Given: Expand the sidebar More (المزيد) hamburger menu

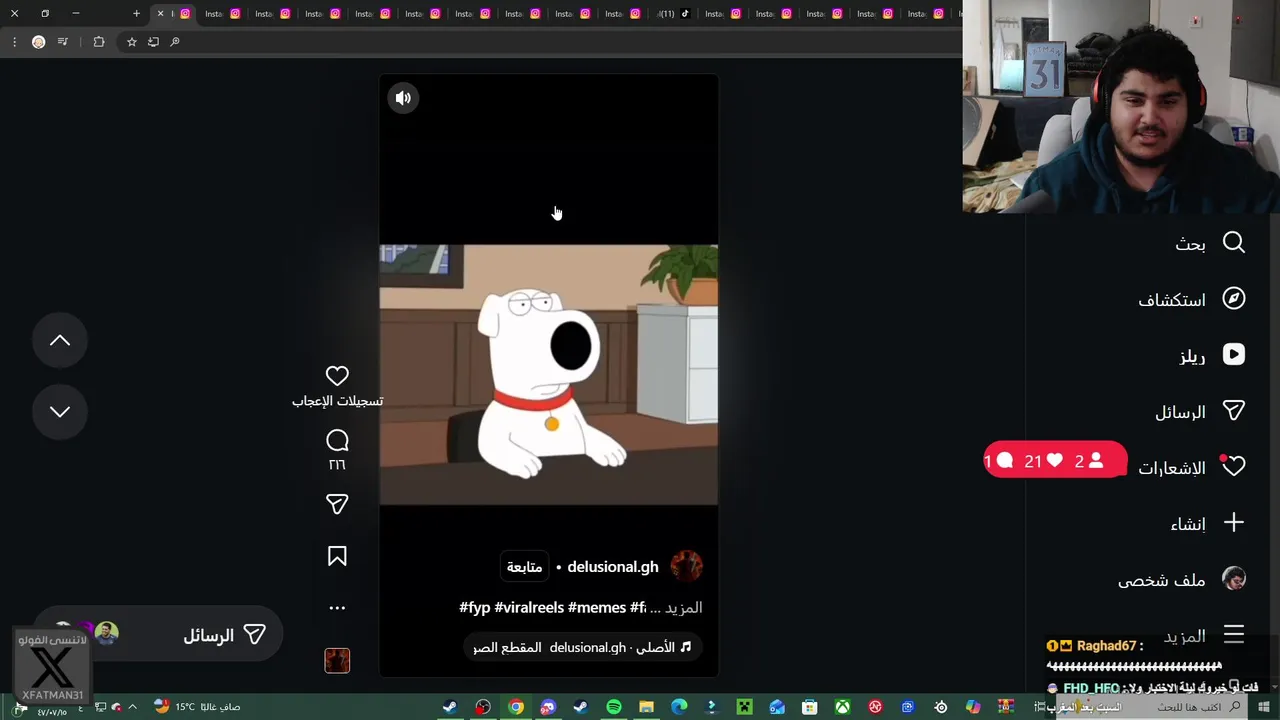Looking at the screenshot, I should (x=1203, y=635).
